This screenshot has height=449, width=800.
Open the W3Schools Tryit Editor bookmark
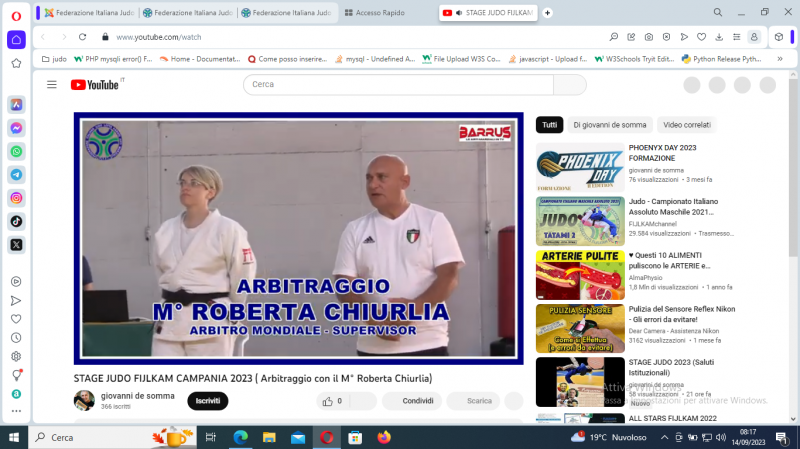point(635,59)
